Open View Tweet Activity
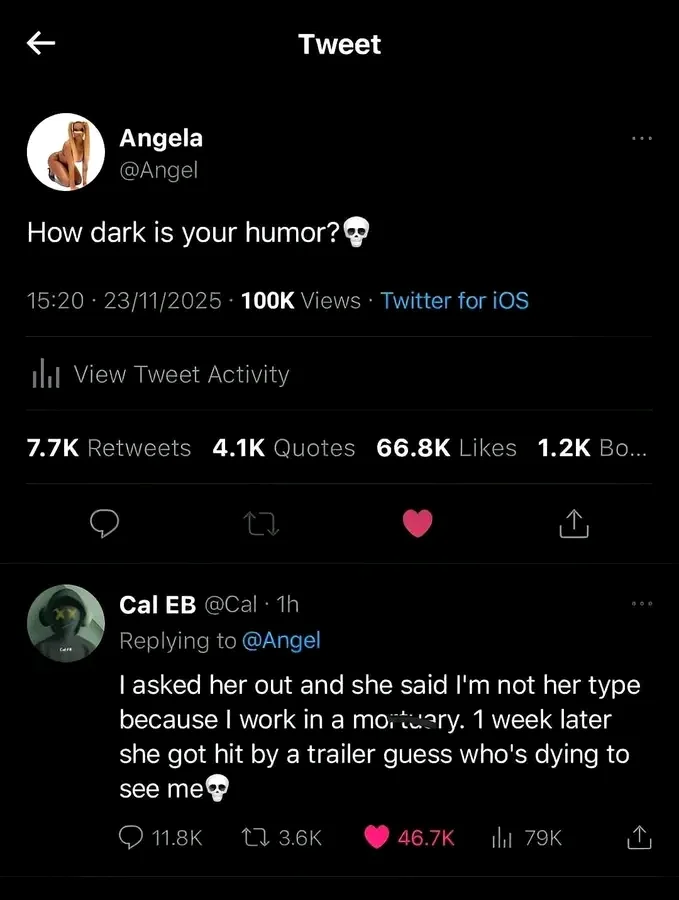 (x=181, y=374)
